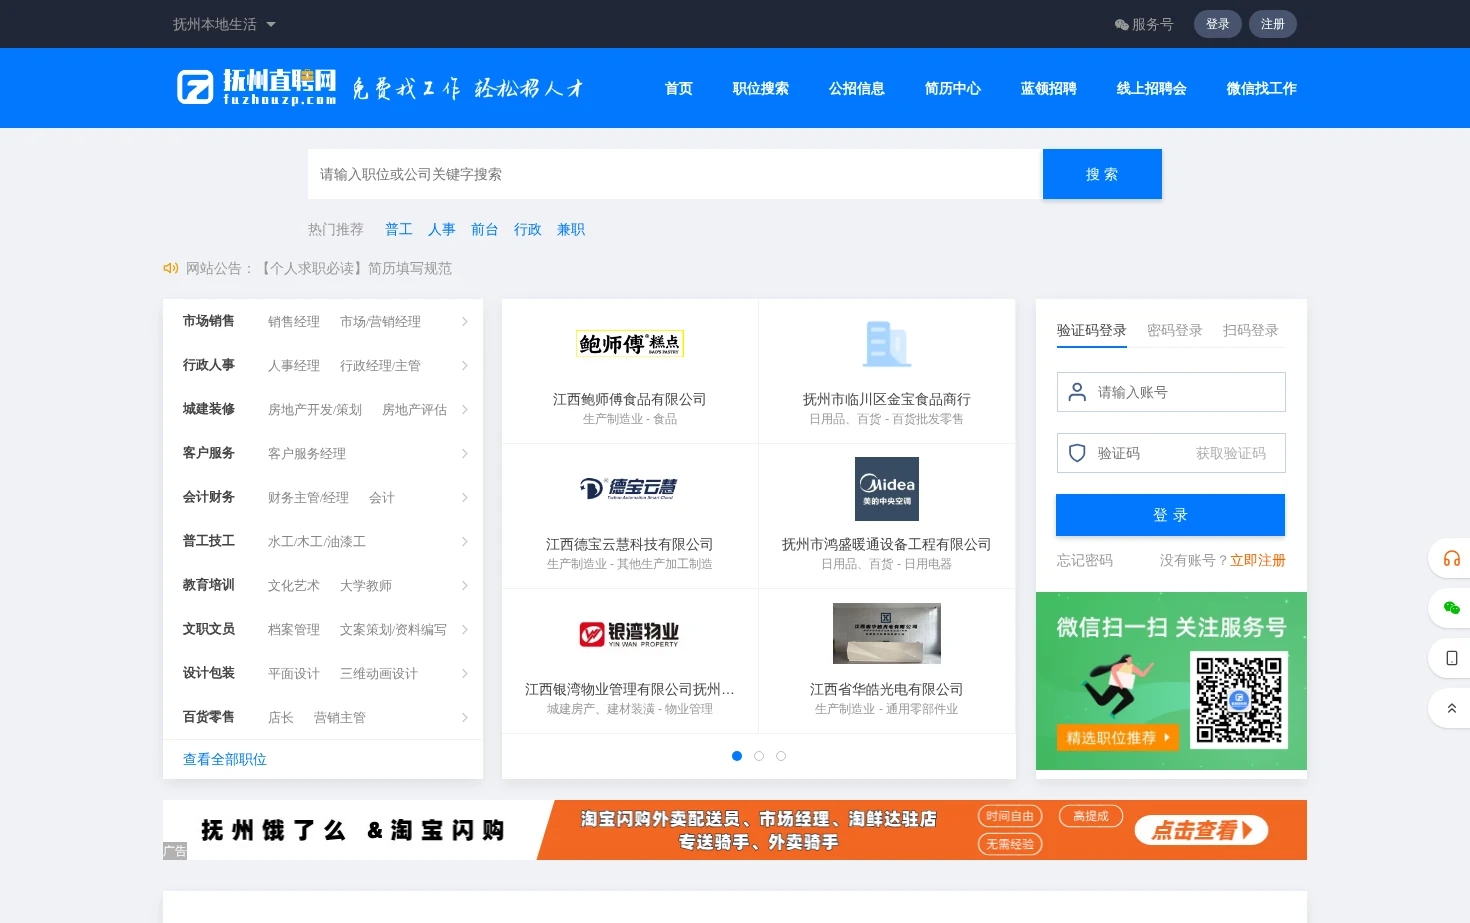Expand the 城建装修 category arrow

pos(465,409)
